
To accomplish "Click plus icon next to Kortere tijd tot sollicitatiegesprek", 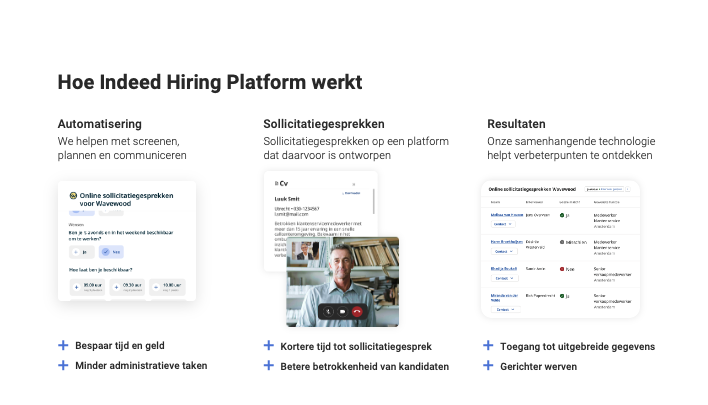I will pyautogui.click(x=269, y=345).
